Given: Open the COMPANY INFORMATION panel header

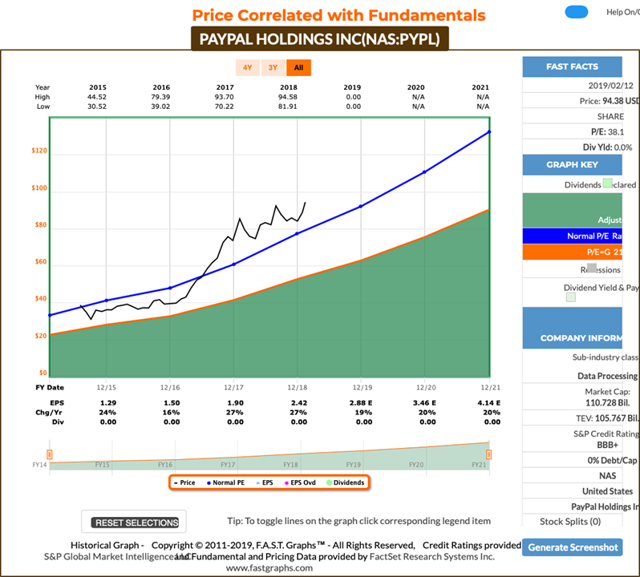Looking at the screenshot, I should (572, 328).
